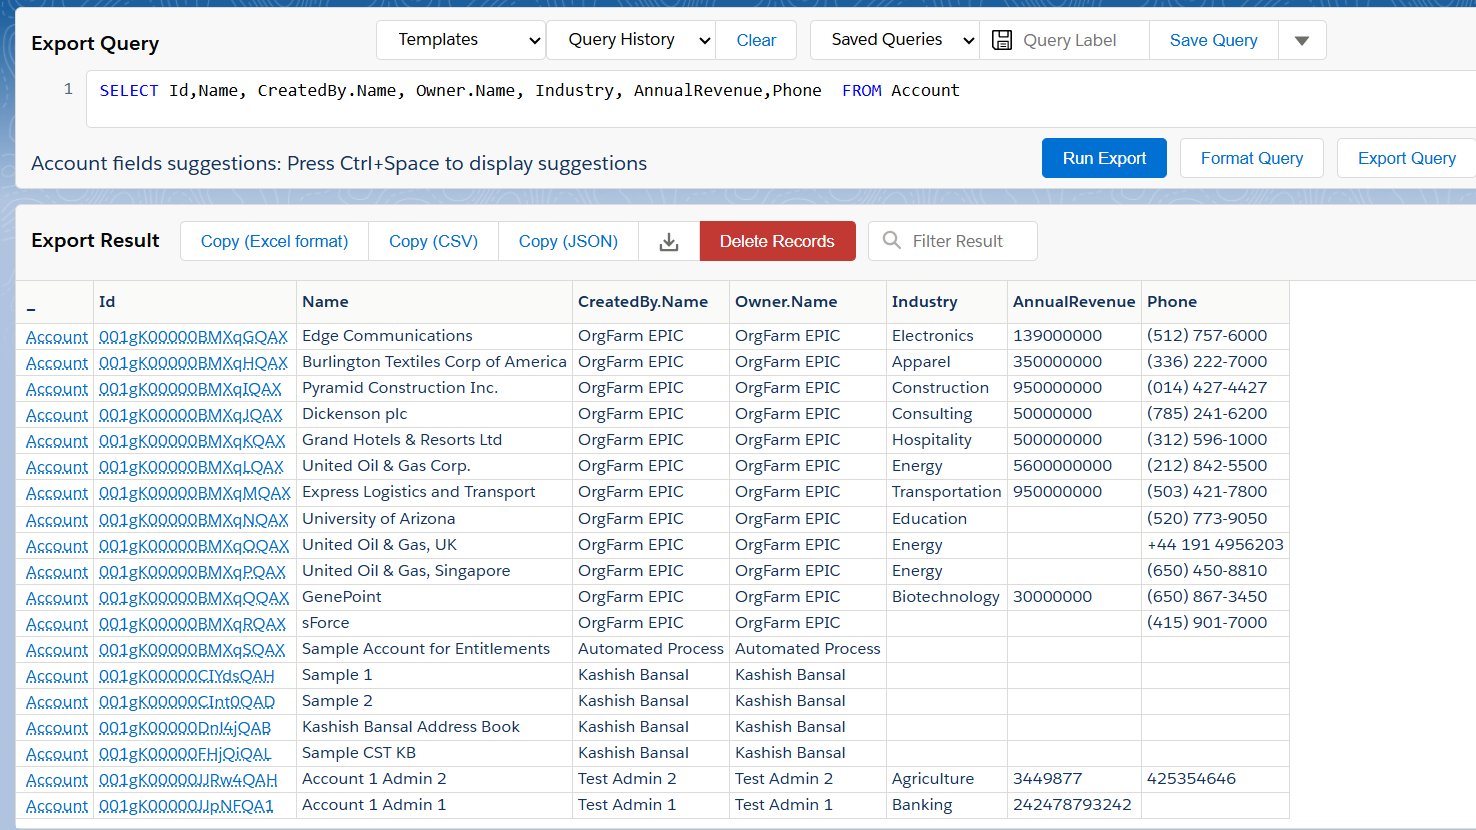Focus the Query Label input field
1476x830 pixels.
1080,40
